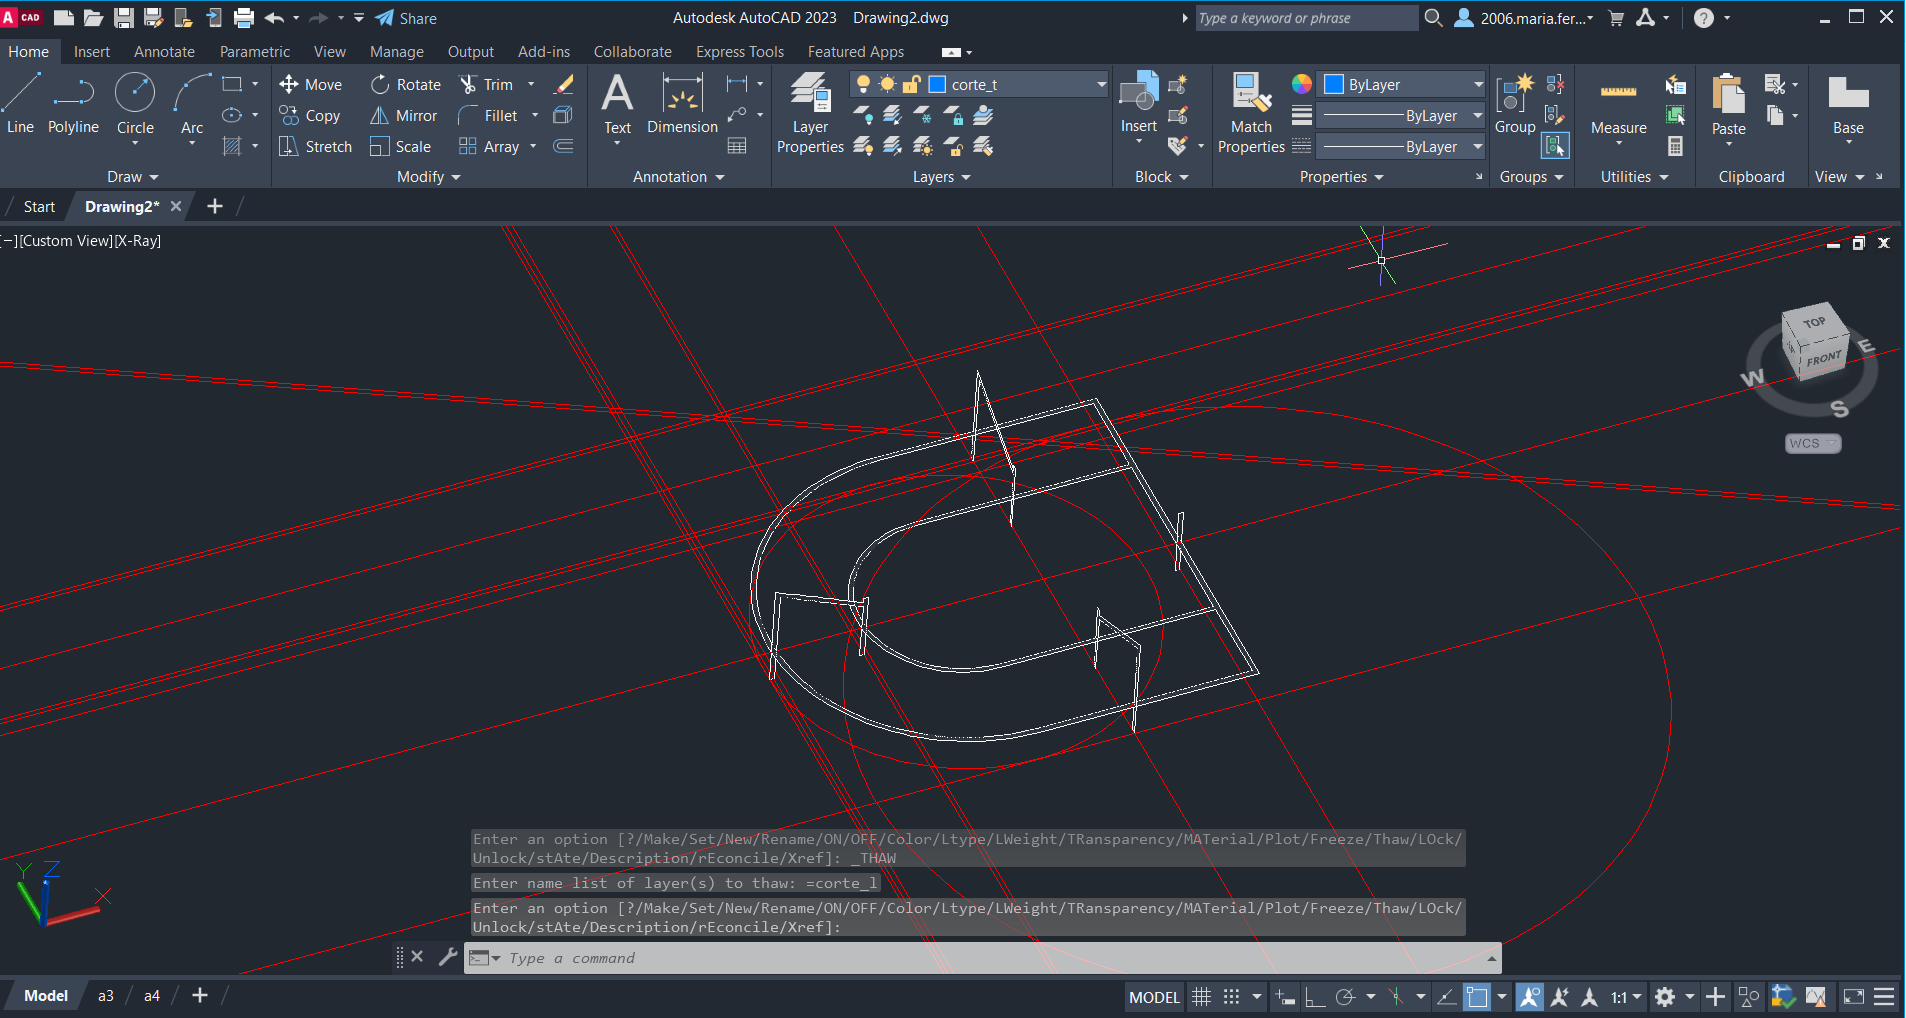1906x1018 pixels.
Task: Click the corte_t layer color swatch
Action: 938,85
